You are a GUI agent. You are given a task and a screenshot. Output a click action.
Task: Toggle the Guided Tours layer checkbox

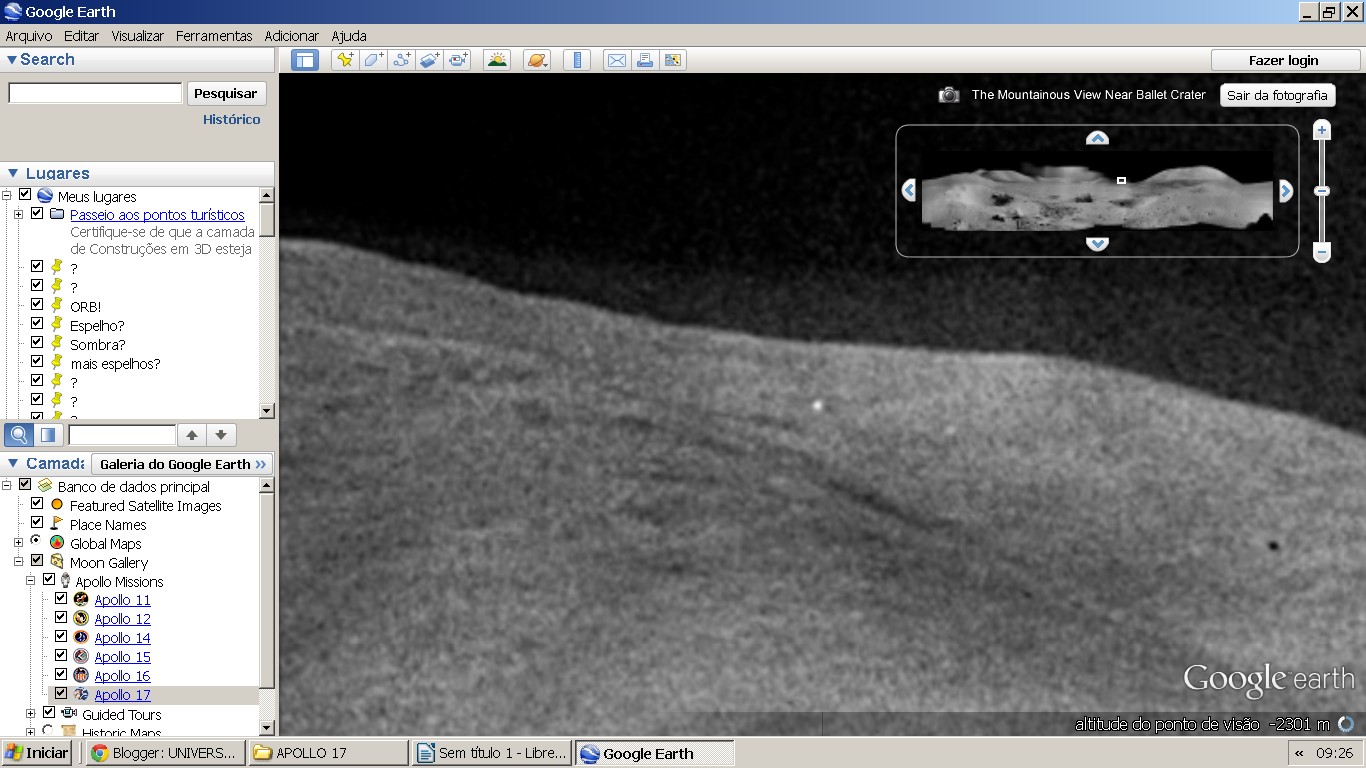pyautogui.click(x=49, y=713)
